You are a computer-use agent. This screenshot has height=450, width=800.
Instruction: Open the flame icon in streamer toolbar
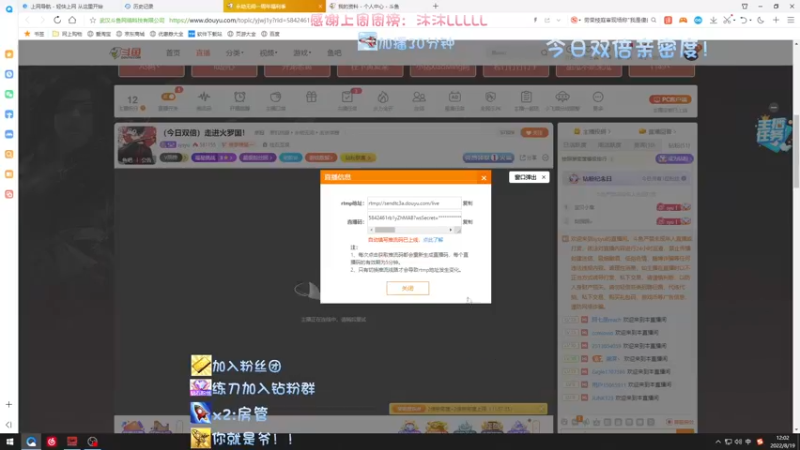click(383, 97)
